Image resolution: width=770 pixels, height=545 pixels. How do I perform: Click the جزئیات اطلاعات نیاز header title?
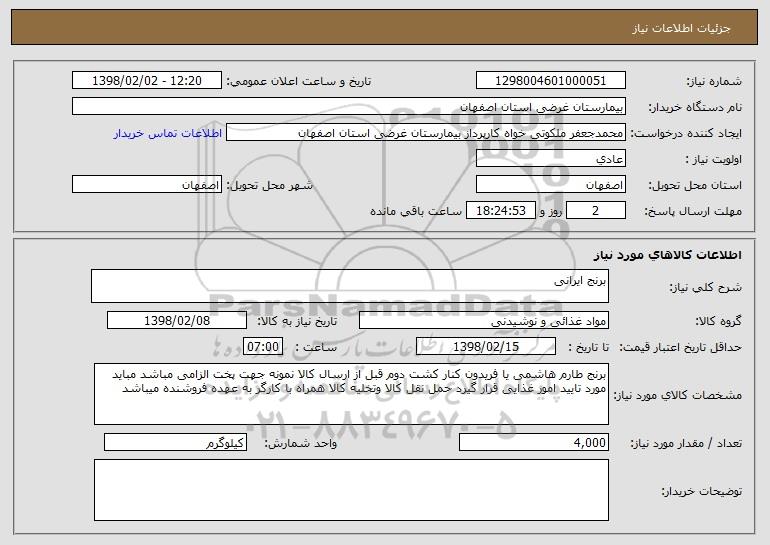[x=681, y=28]
